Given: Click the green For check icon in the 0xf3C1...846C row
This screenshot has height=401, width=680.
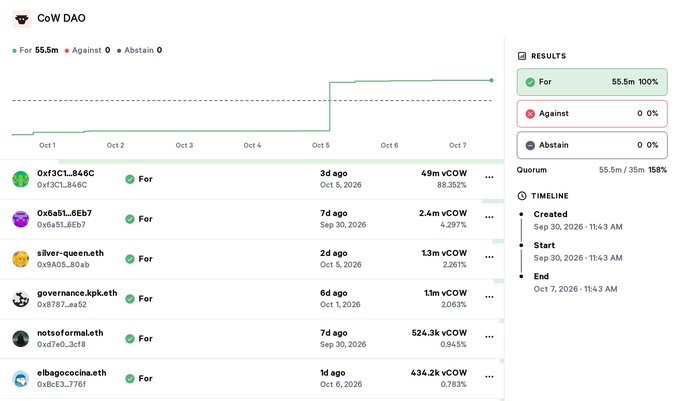Looking at the screenshot, I should (x=130, y=179).
